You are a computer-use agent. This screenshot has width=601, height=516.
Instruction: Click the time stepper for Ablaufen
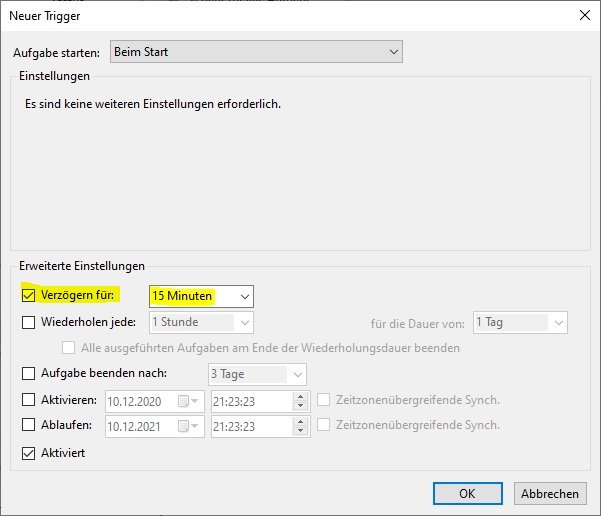click(x=301, y=426)
